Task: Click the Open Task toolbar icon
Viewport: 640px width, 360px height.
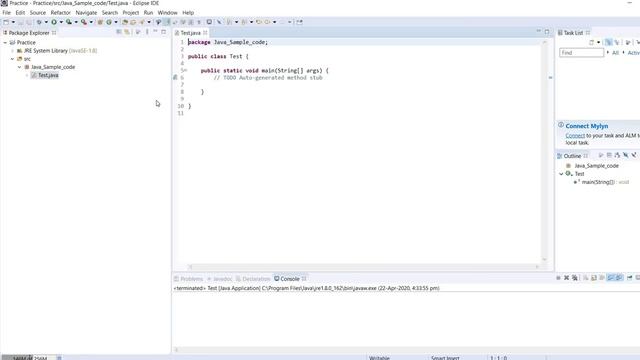Action: (x=133, y=22)
